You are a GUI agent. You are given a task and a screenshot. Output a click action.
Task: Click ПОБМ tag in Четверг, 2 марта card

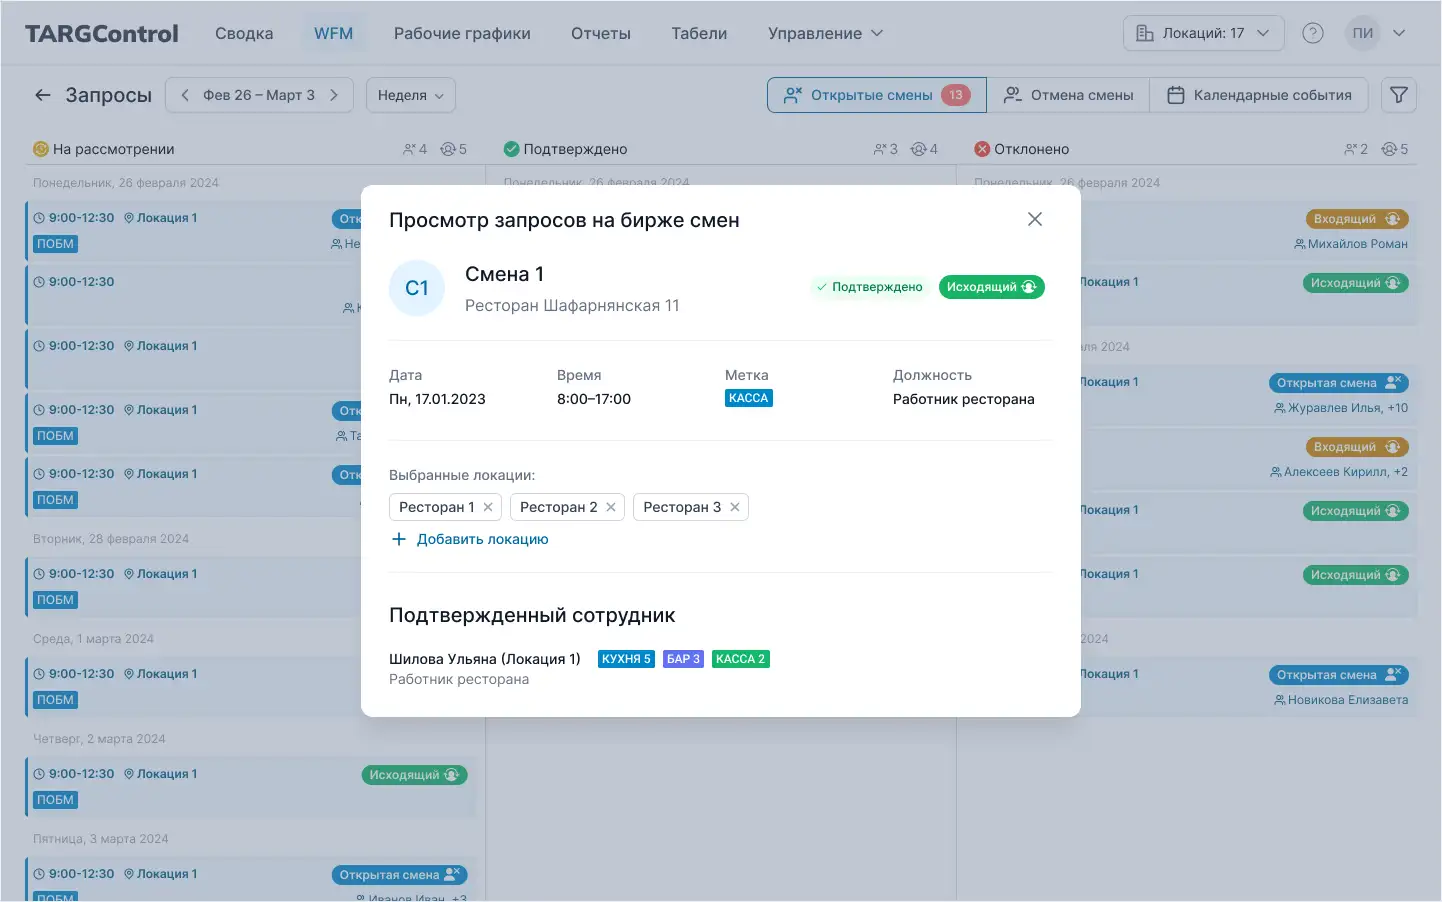pyautogui.click(x=55, y=800)
